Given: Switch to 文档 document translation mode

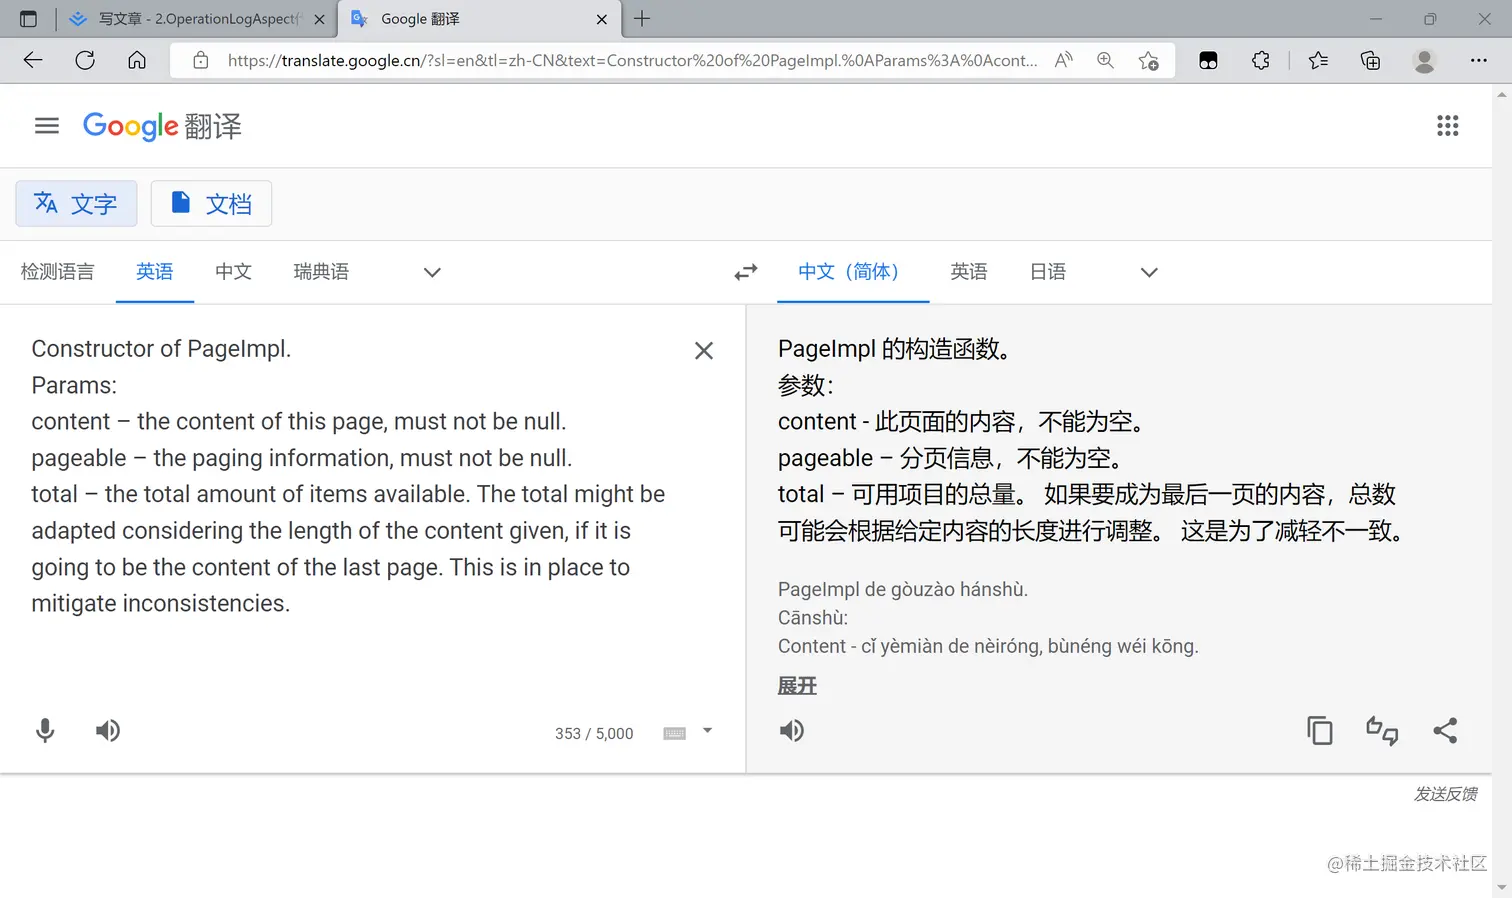Looking at the screenshot, I should click(x=211, y=204).
